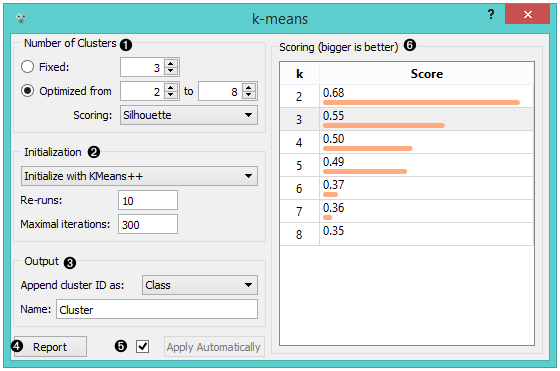Decrease the Fixed cluster count
This screenshot has width=560, height=371.
[171, 71]
